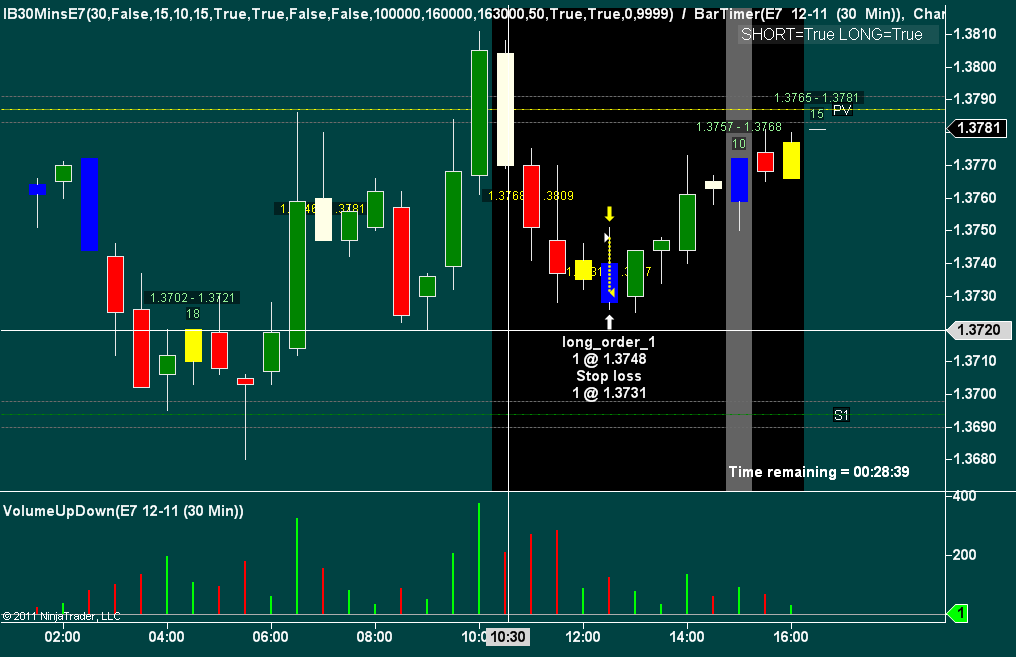Screen dimensions: 1016x657
Task: Click the 14:00 time axis label
Action: (687, 637)
